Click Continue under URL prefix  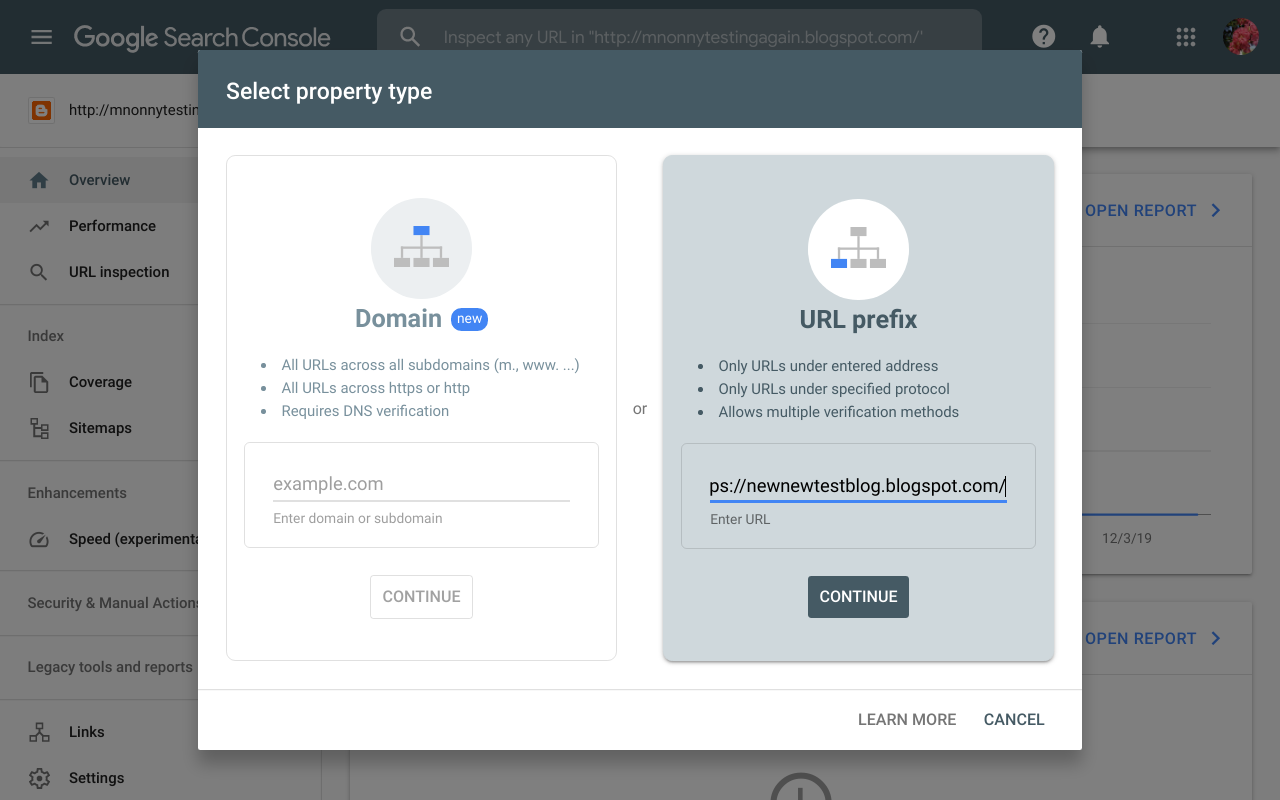(x=858, y=597)
